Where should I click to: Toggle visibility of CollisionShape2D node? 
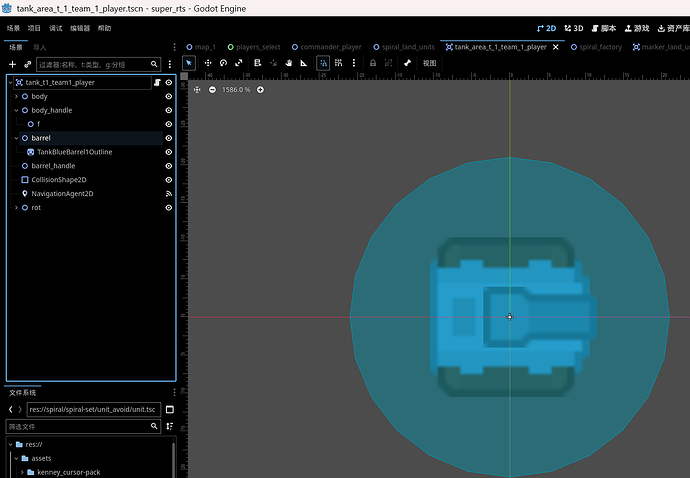[x=169, y=180]
